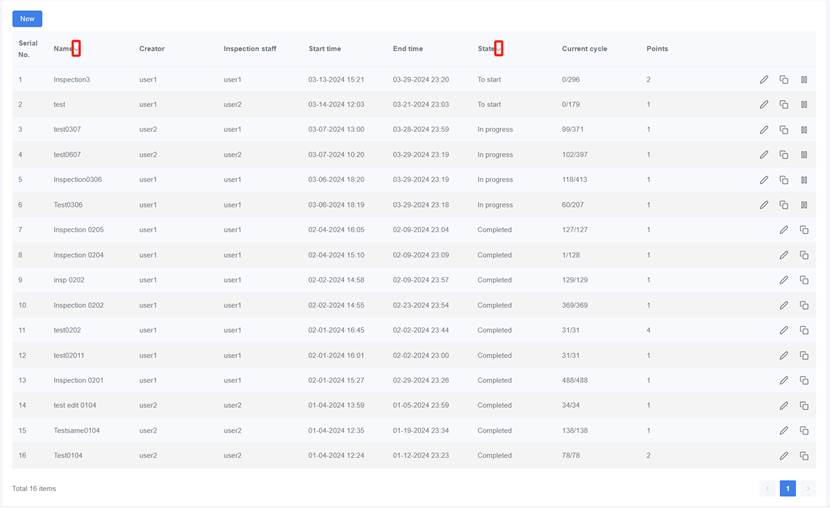The width and height of the screenshot is (830, 509).
Task: Edit the Inspection3 row with pencil icon
Action: click(764, 79)
